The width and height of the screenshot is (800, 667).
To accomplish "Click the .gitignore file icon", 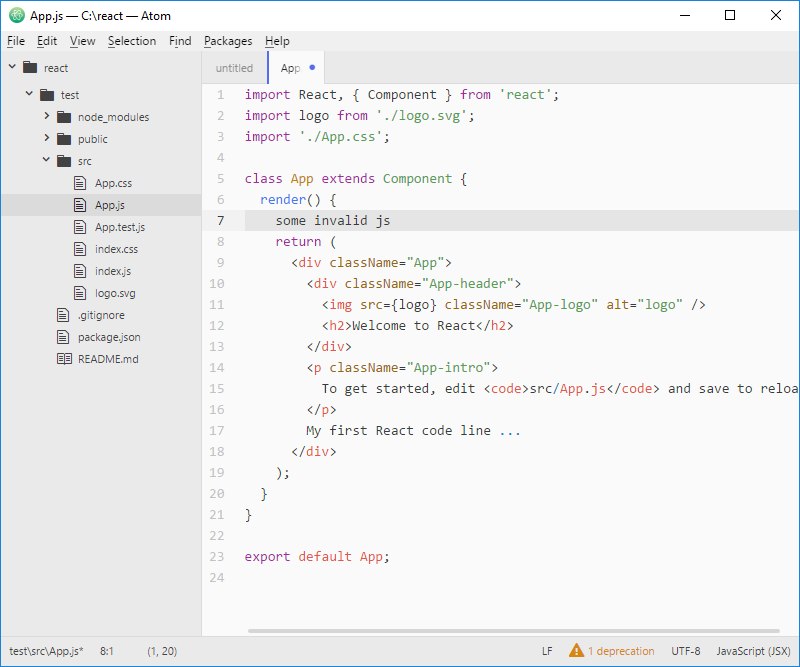I will (64, 315).
